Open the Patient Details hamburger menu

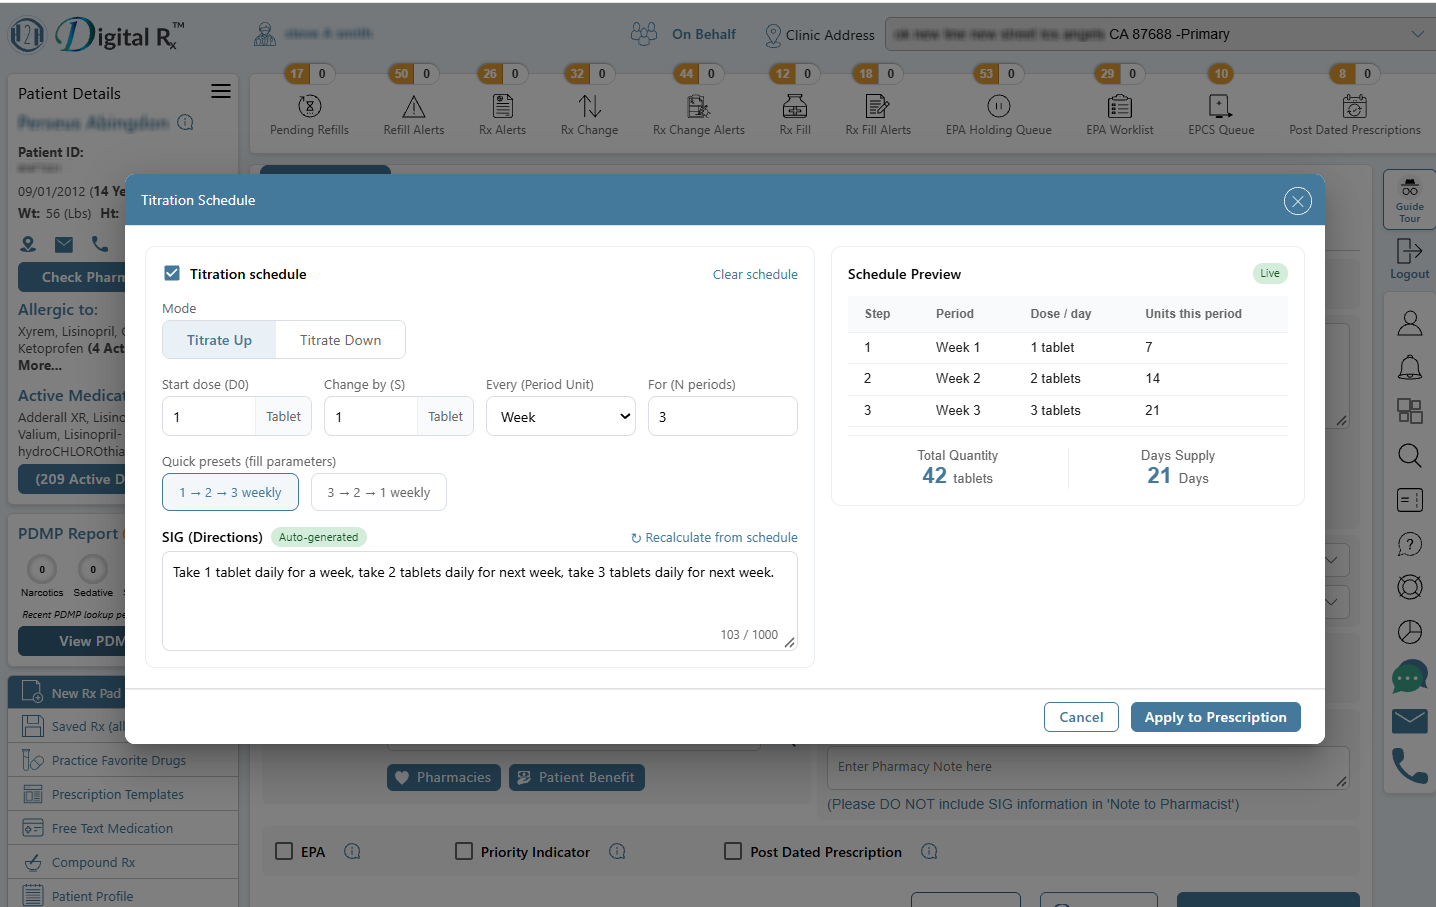tap(221, 91)
